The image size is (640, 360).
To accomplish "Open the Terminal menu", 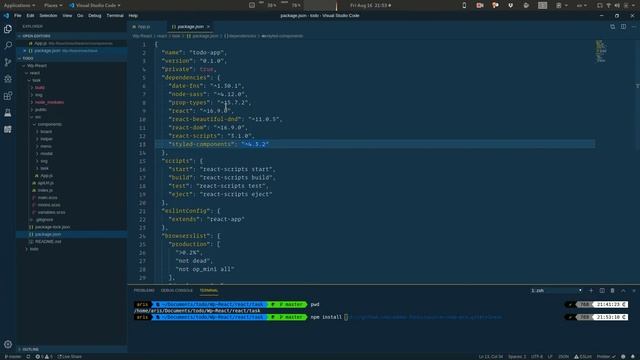I will (x=115, y=16).
